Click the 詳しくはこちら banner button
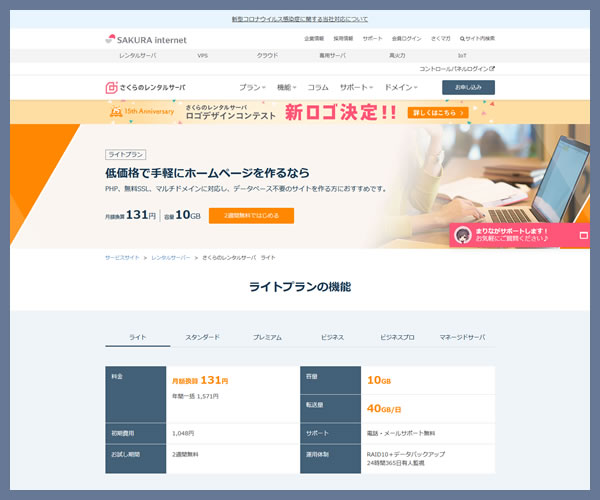600x500 pixels. [438, 113]
